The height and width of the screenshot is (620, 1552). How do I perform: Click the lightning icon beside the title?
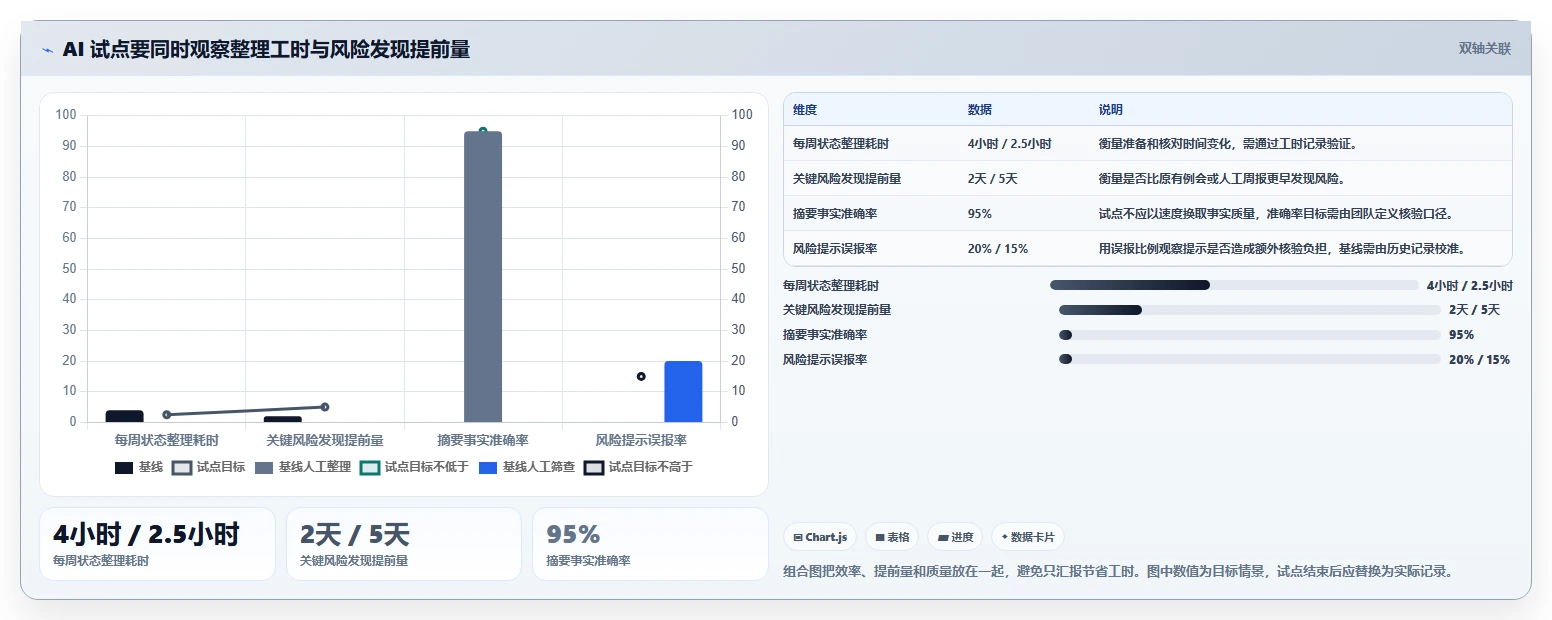[47, 50]
